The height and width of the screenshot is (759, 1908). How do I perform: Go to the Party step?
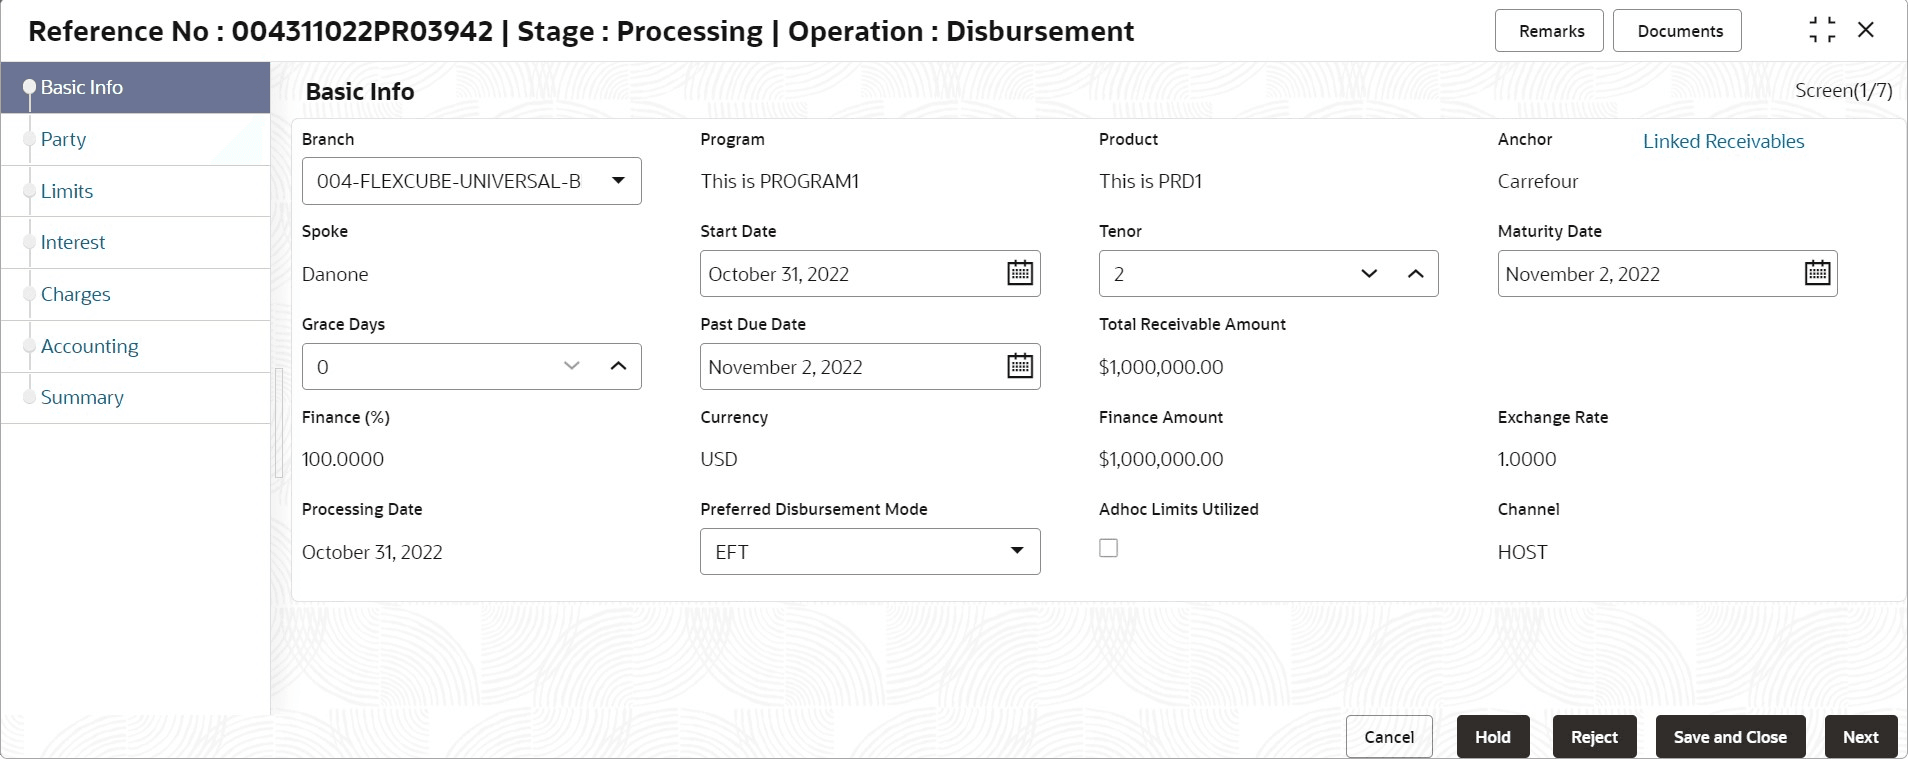[x=135, y=139]
